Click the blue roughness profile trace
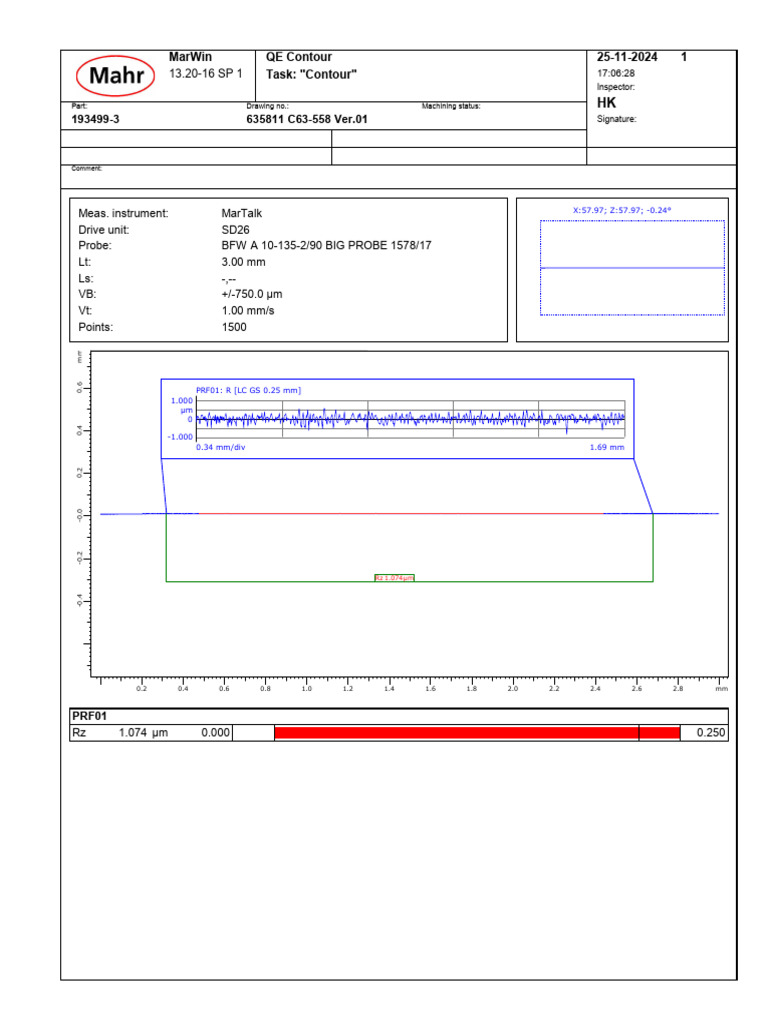Viewport: 768px width, 1024px height. coord(410,419)
